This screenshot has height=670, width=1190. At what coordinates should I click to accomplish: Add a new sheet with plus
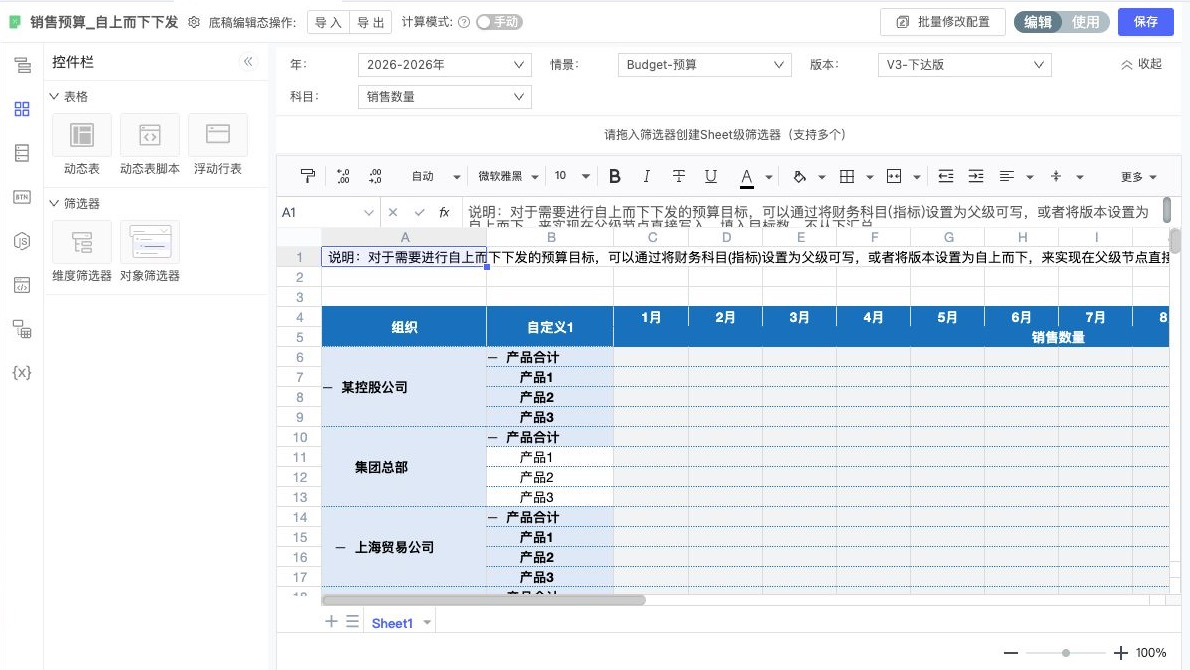(331, 622)
